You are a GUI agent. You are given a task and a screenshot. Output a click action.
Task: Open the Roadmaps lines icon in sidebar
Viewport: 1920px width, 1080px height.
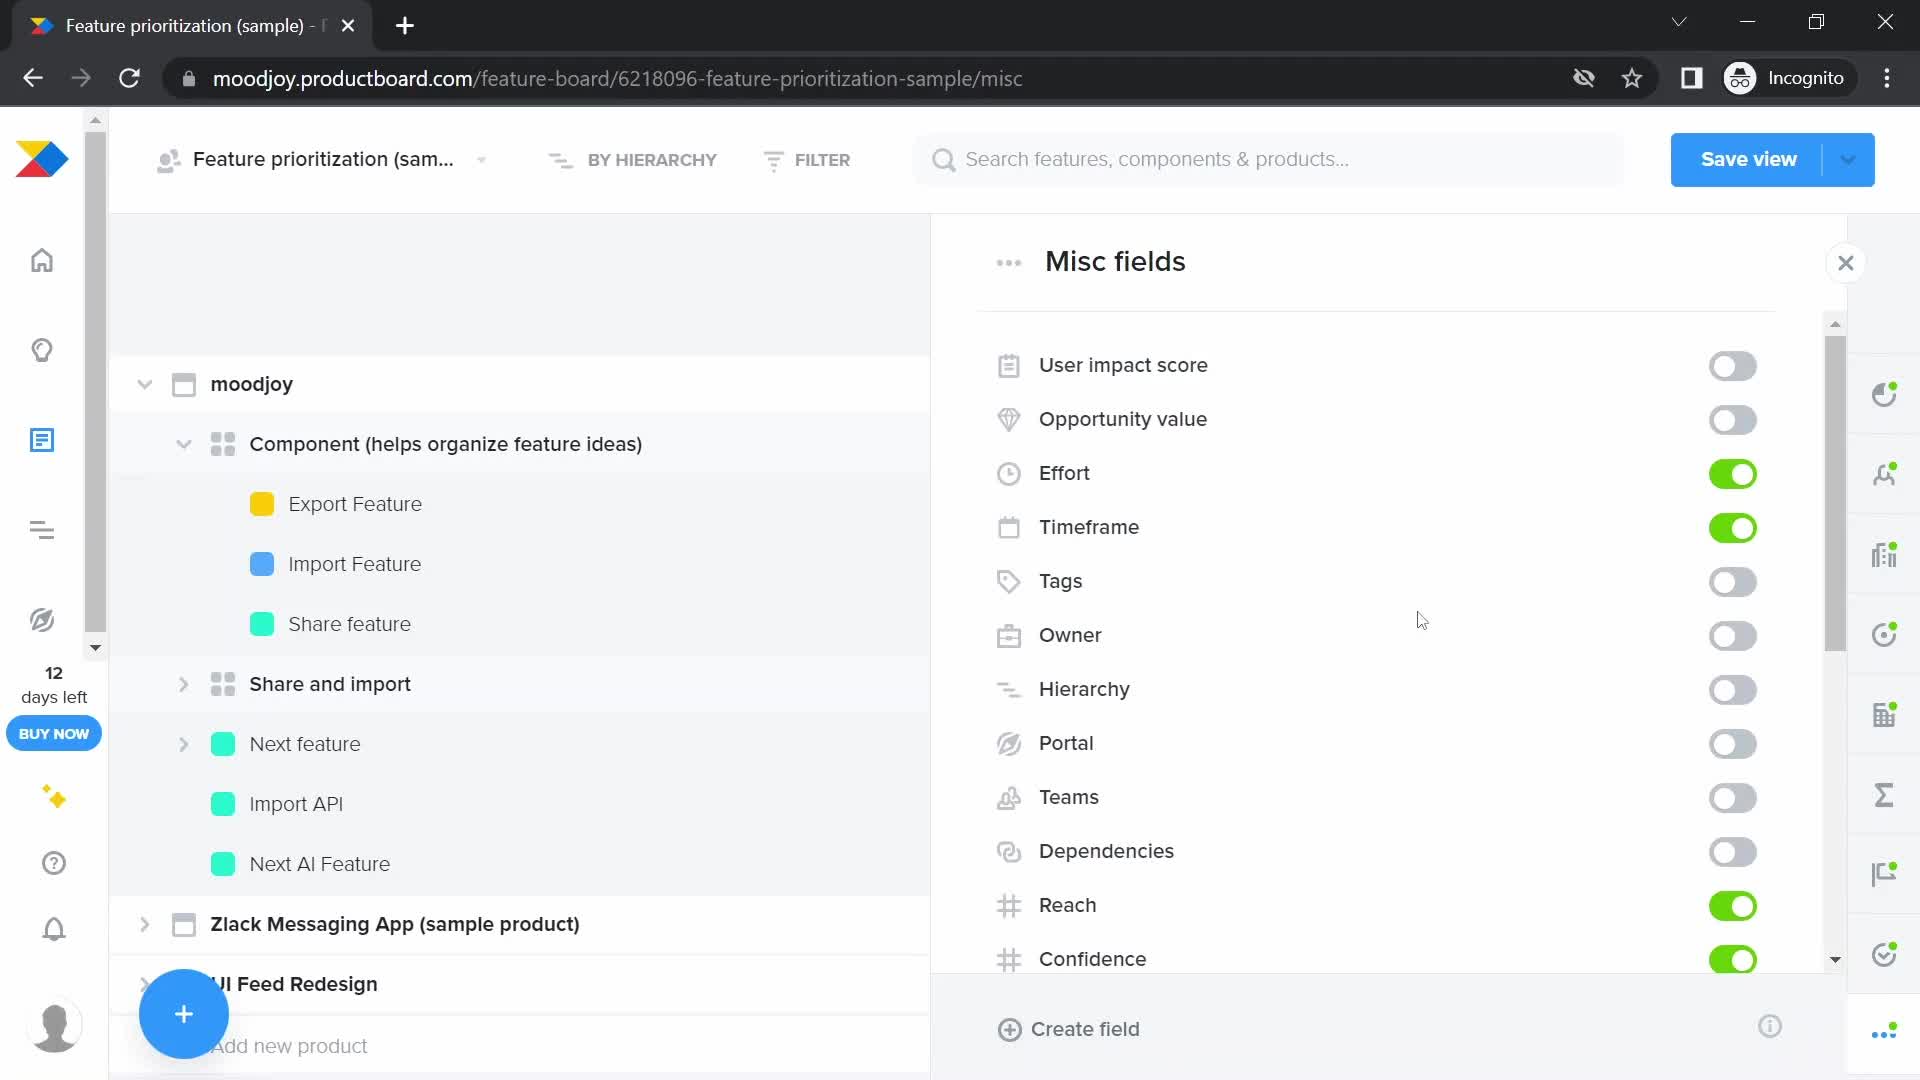point(42,530)
